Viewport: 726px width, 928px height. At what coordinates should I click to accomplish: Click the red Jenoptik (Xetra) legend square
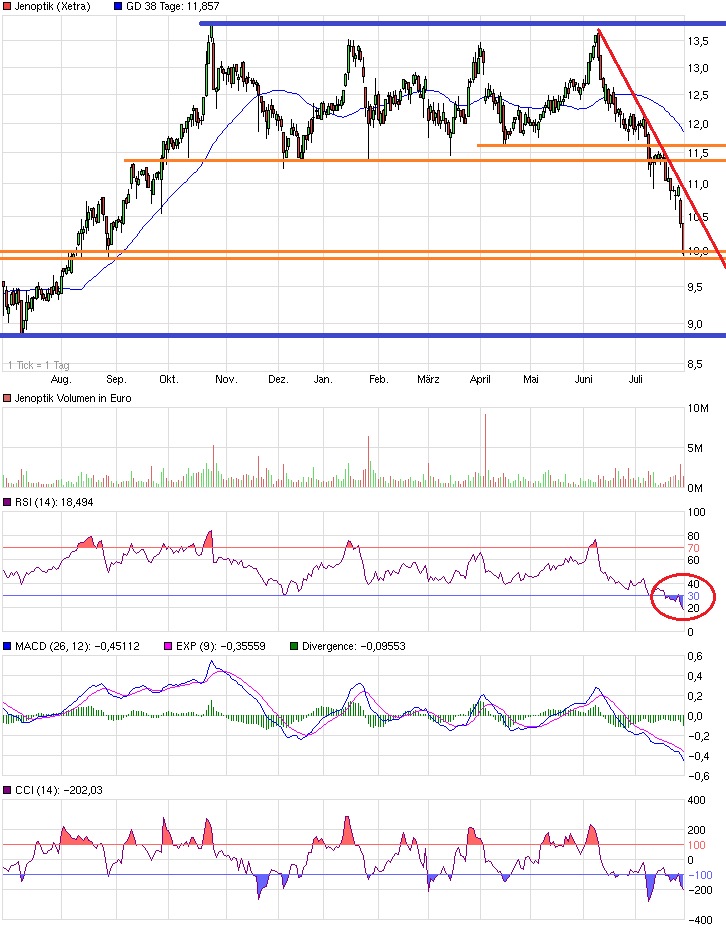click(7, 7)
